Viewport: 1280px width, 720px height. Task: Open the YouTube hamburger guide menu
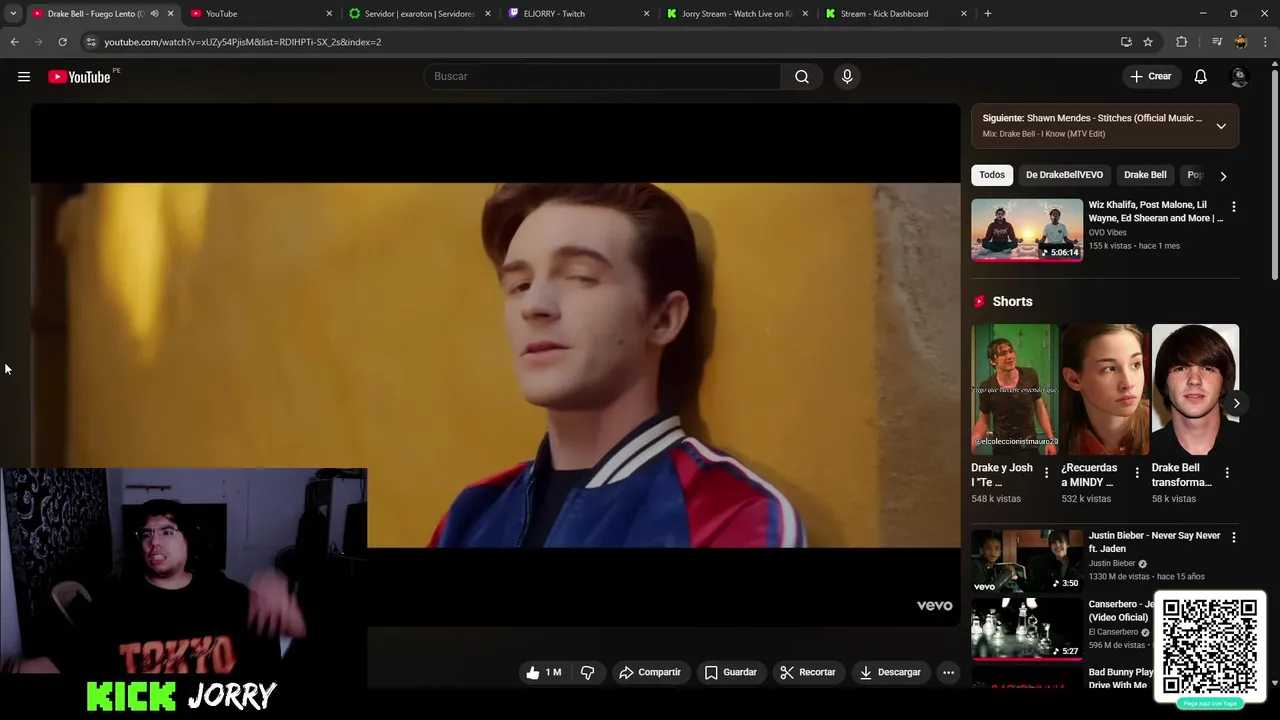(x=24, y=76)
